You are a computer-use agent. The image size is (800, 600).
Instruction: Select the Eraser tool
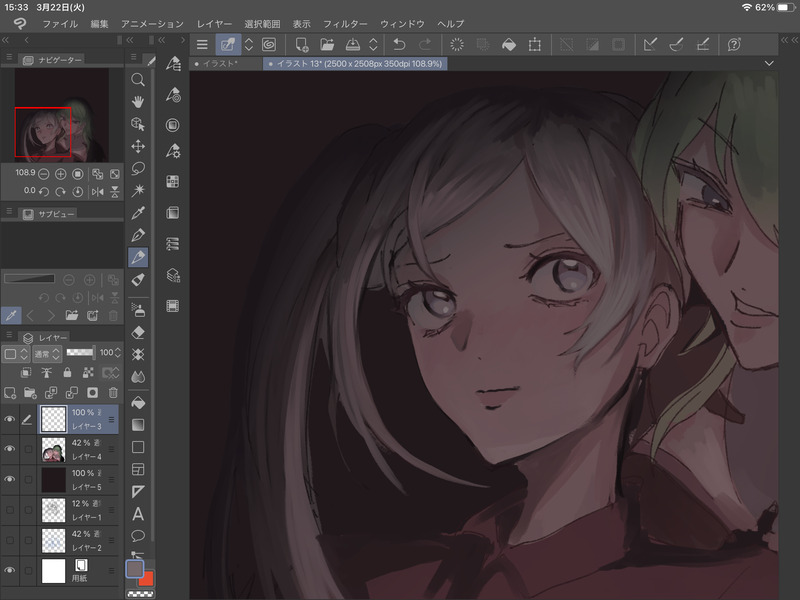pos(138,333)
